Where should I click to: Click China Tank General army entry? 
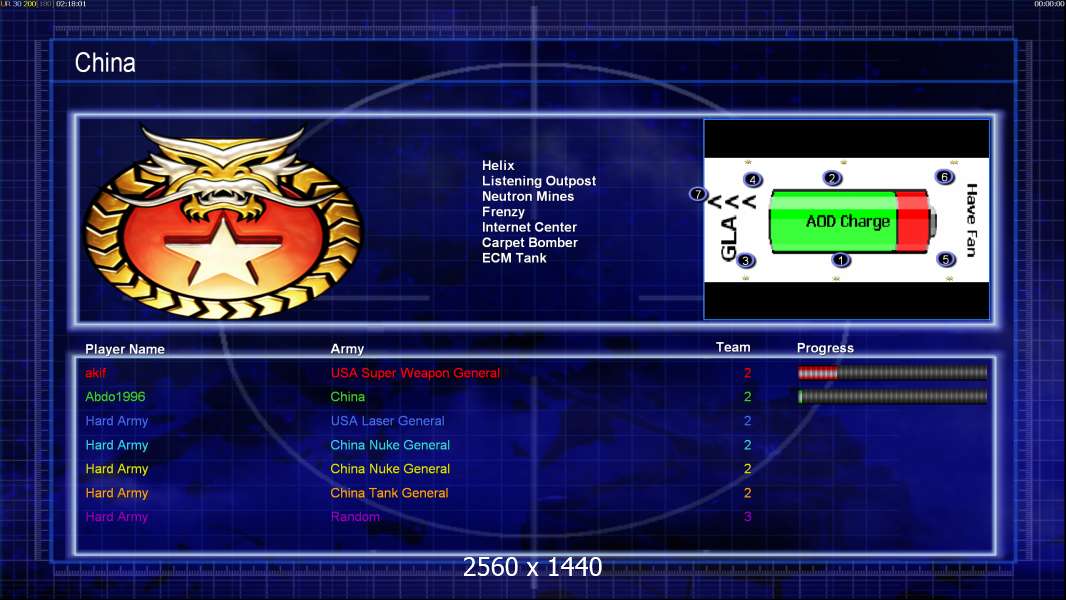tap(389, 493)
